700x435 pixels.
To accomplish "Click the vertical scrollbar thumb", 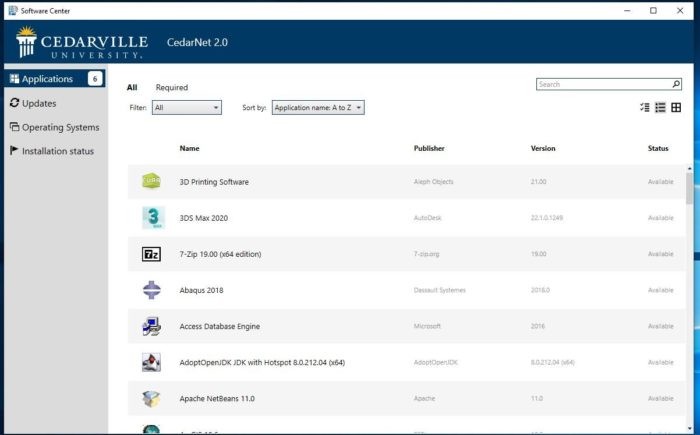I will (x=690, y=188).
